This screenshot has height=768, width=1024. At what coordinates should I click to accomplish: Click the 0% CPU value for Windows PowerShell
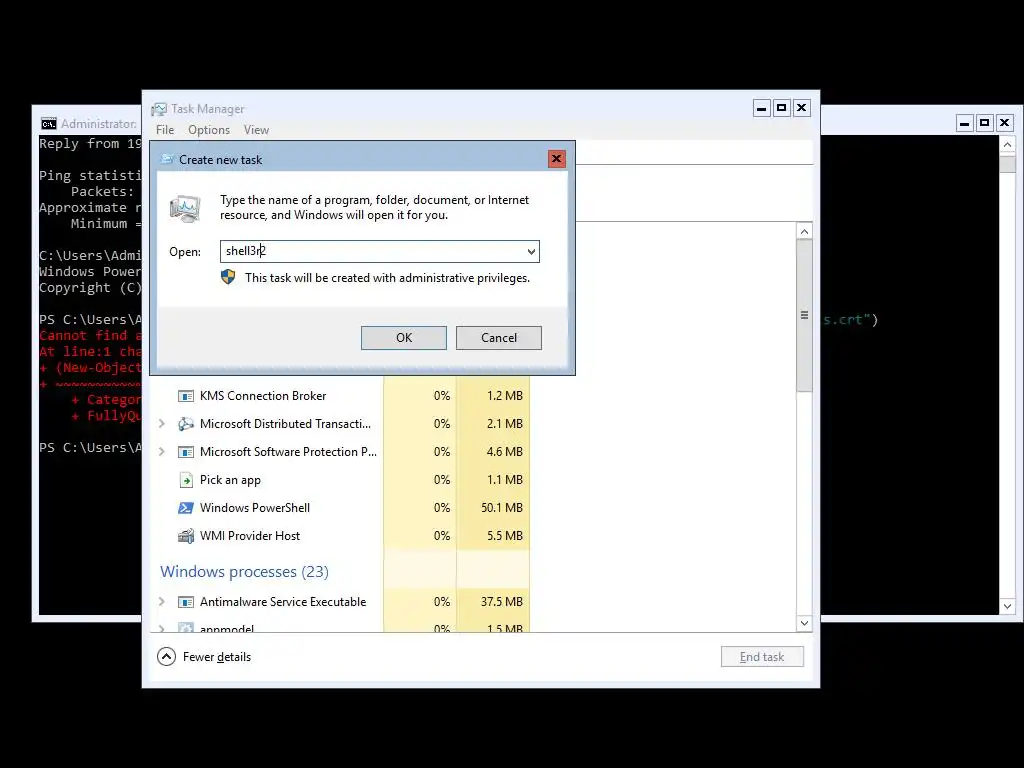coord(441,508)
